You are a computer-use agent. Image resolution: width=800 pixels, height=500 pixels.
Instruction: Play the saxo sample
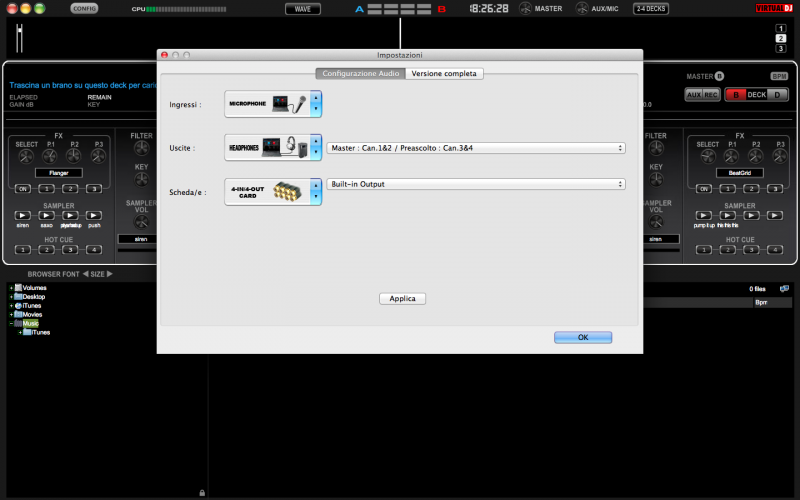(46, 215)
